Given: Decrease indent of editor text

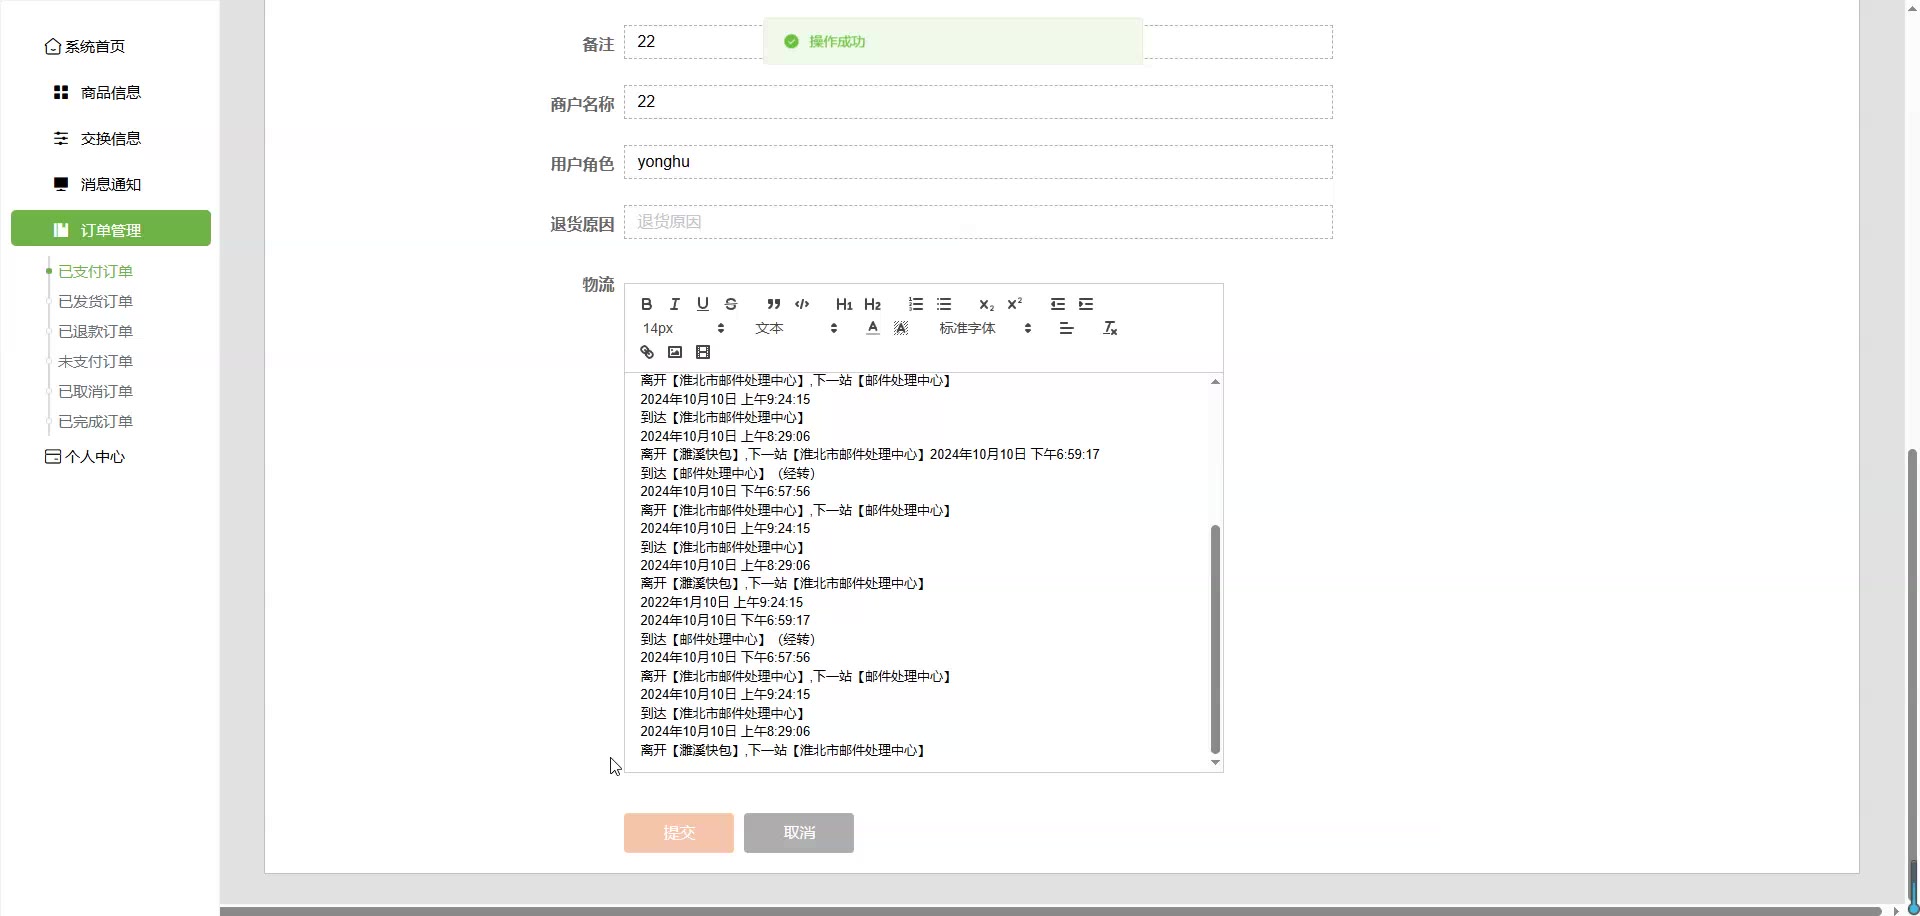Looking at the screenshot, I should (x=1058, y=304).
